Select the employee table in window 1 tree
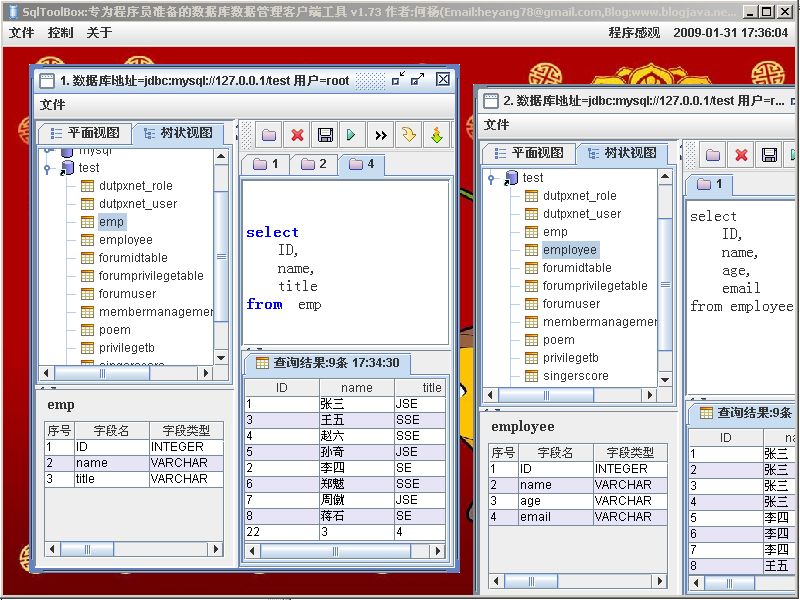This screenshot has width=800, height=600. coord(126,240)
